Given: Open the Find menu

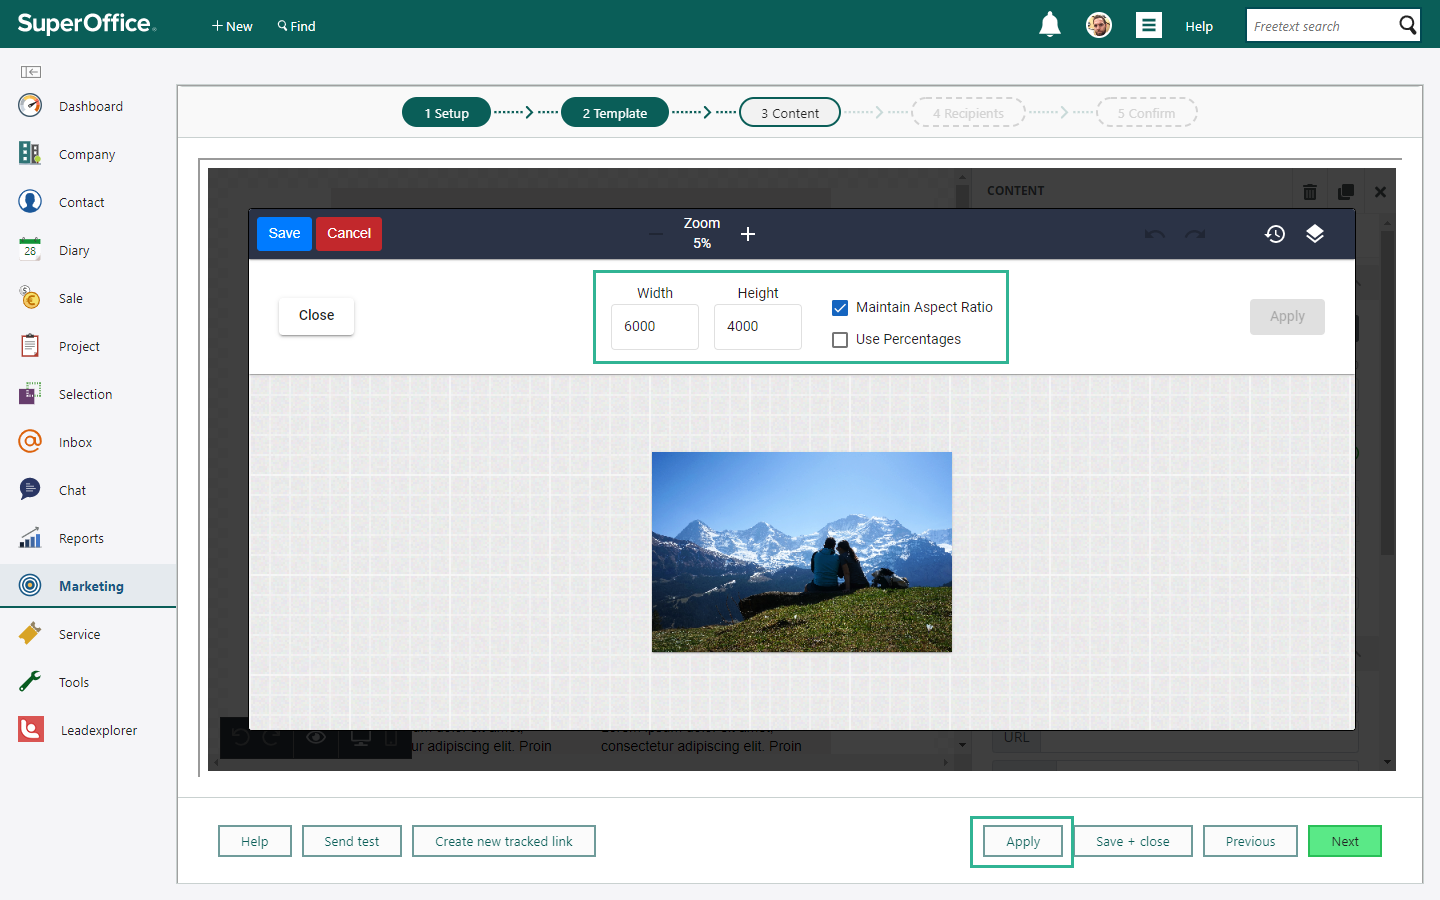Looking at the screenshot, I should click(296, 26).
